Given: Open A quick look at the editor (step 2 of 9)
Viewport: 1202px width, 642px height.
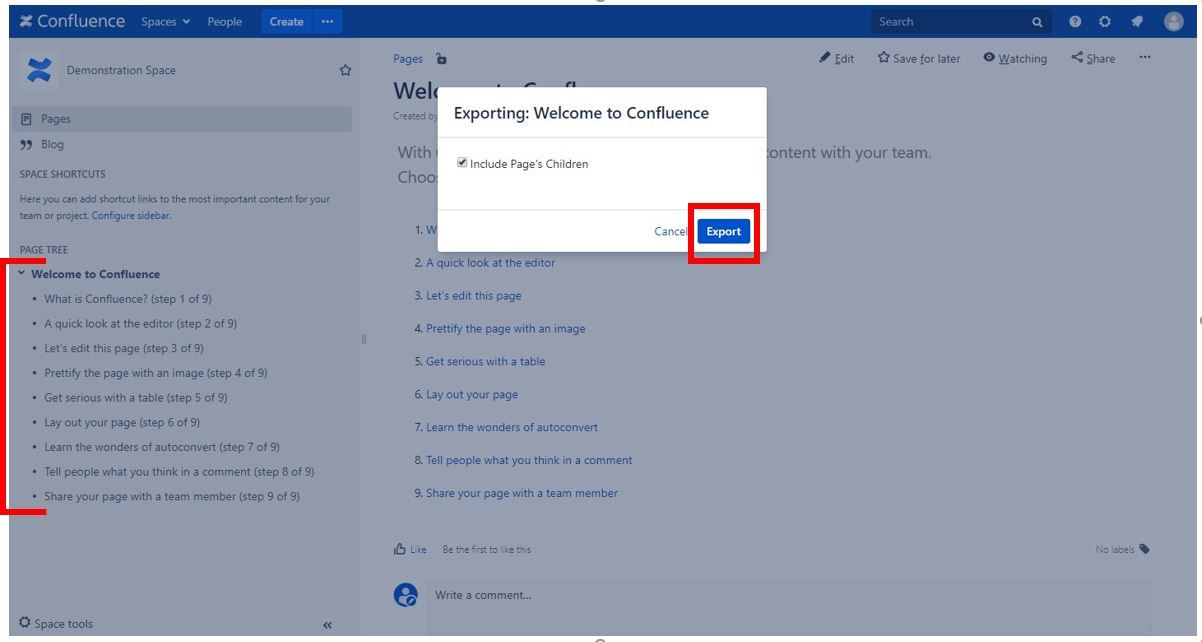Looking at the screenshot, I should (141, 324).
